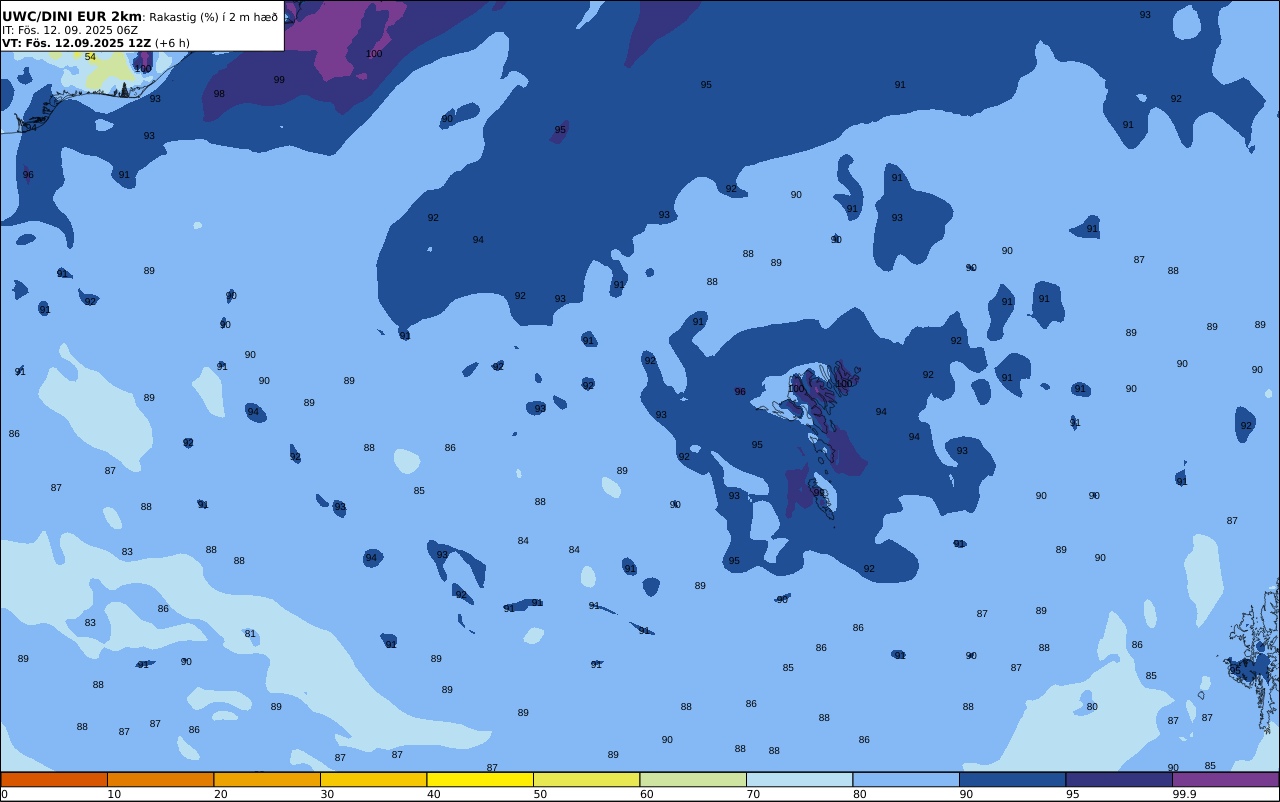Click the 20–30 legend color box

pos(267,779)
